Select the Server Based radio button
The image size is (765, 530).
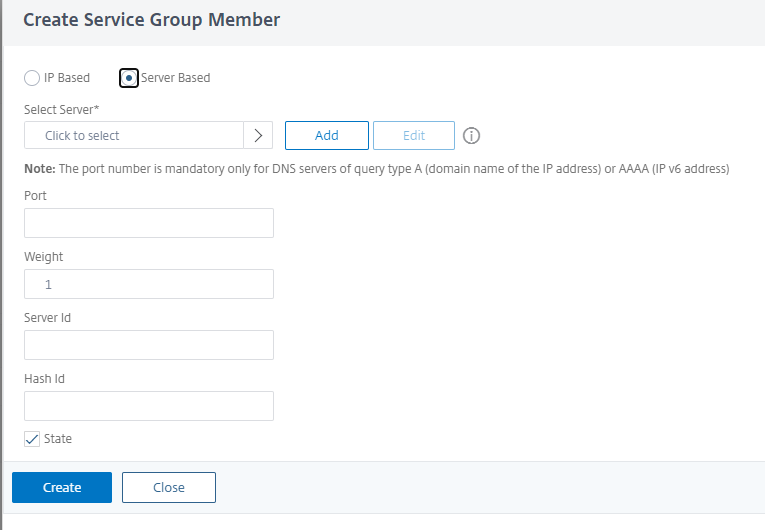[128, 78]
